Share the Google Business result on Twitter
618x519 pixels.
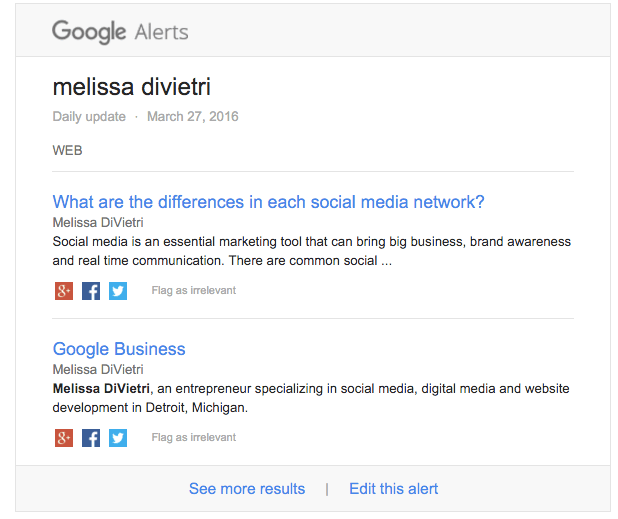point(118,437)
